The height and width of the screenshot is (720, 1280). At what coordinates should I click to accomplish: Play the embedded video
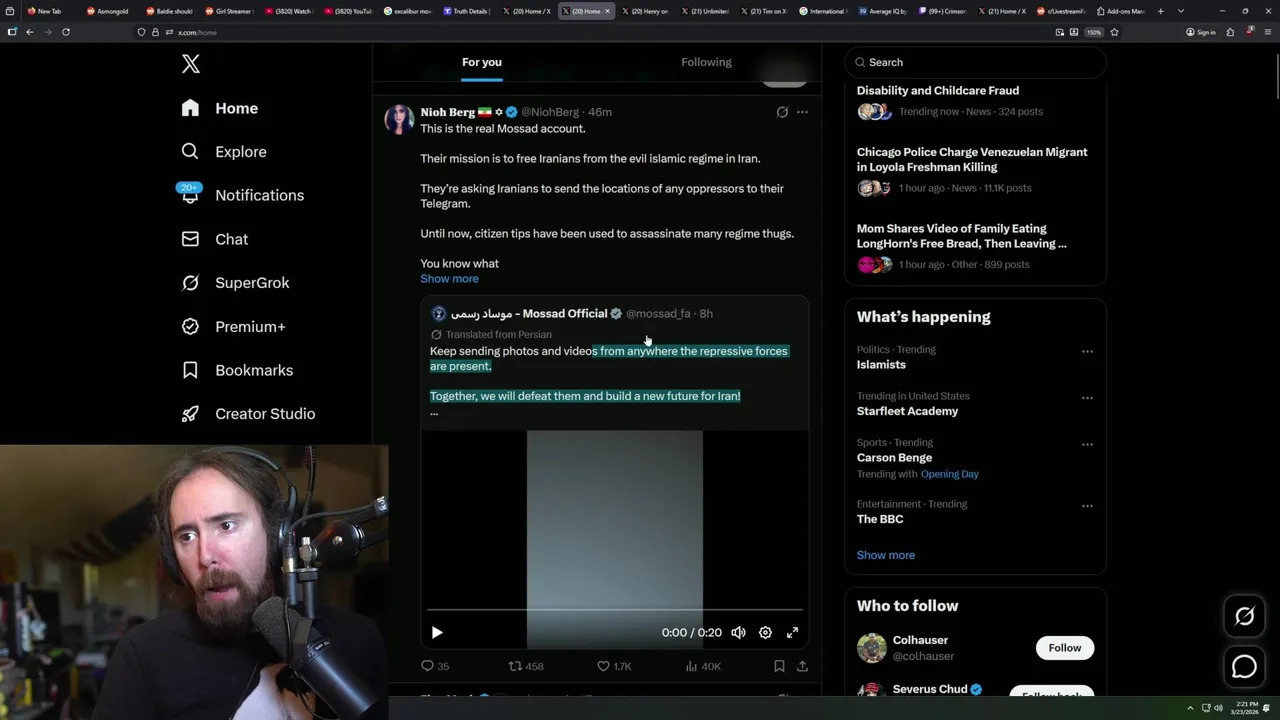[437, 632]
